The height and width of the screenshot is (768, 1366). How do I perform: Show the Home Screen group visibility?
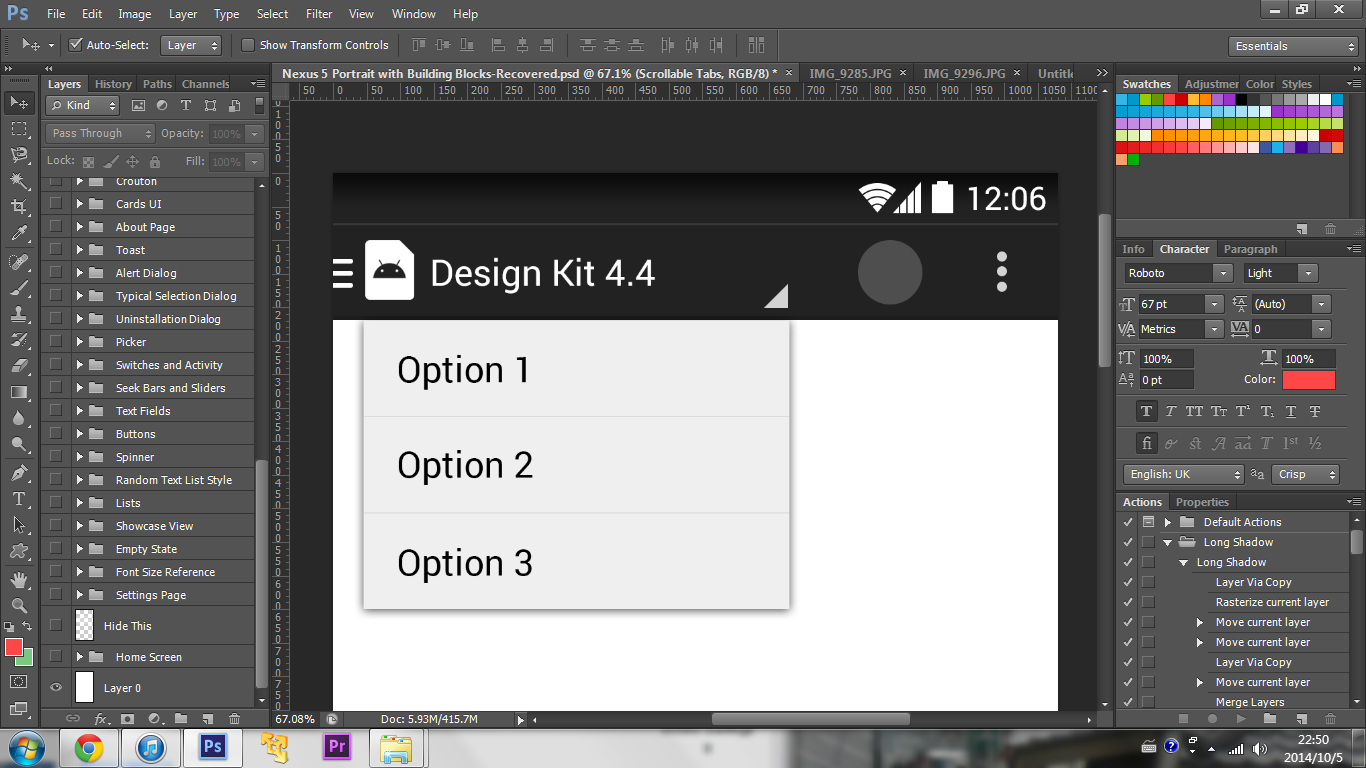pos(56,657)
